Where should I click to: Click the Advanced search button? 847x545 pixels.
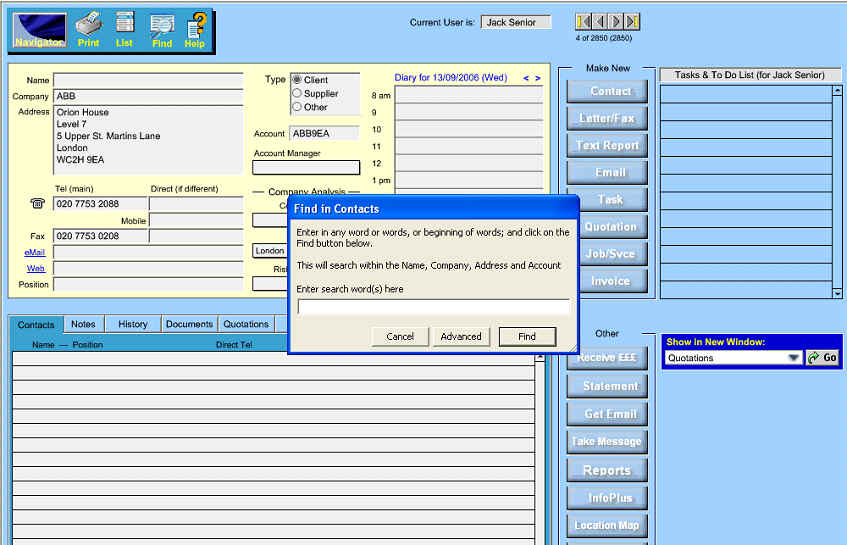pos(461,337)
